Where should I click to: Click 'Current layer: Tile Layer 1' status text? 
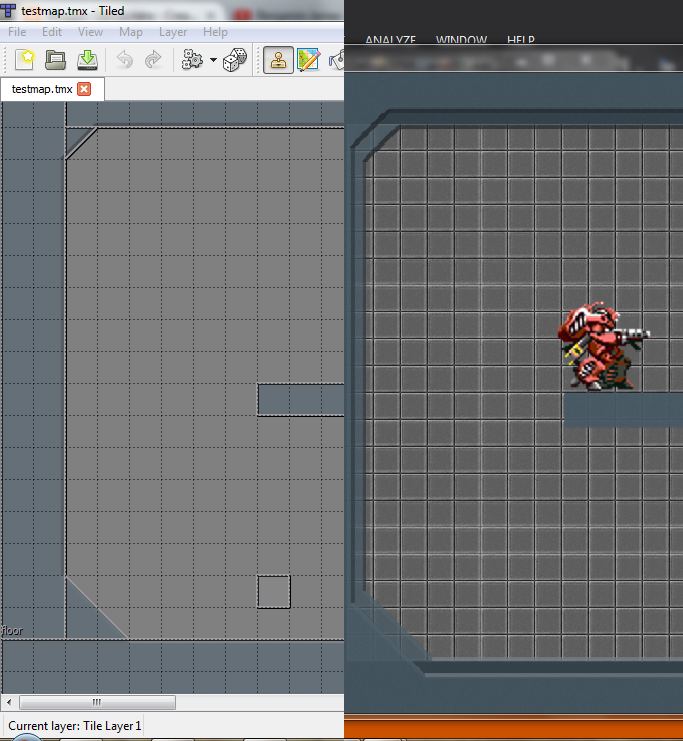tap(74, 726)
